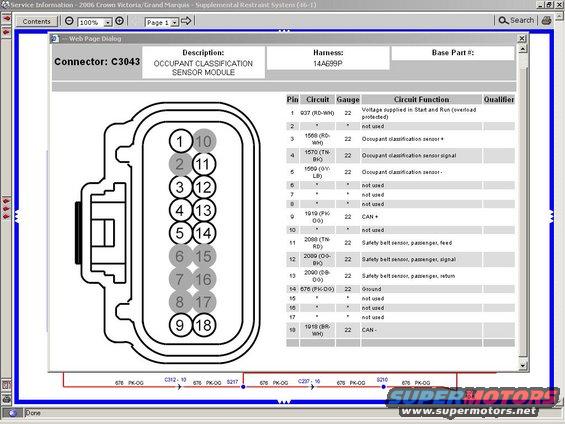
Task: Click the Pin column header
Action: click(x=293, y=99)
